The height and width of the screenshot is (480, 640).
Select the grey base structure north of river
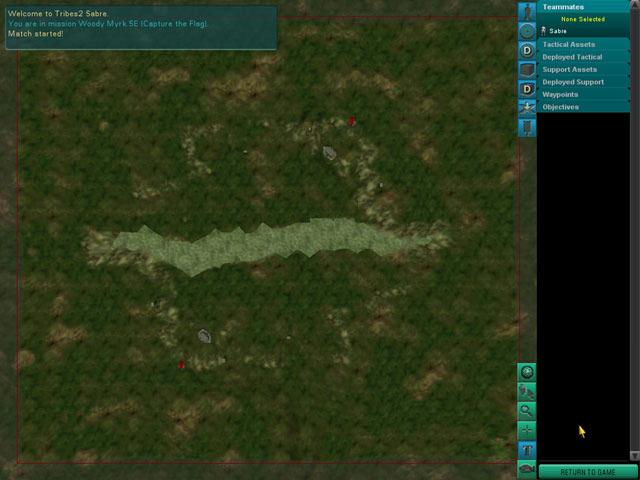tap(330, 153)
